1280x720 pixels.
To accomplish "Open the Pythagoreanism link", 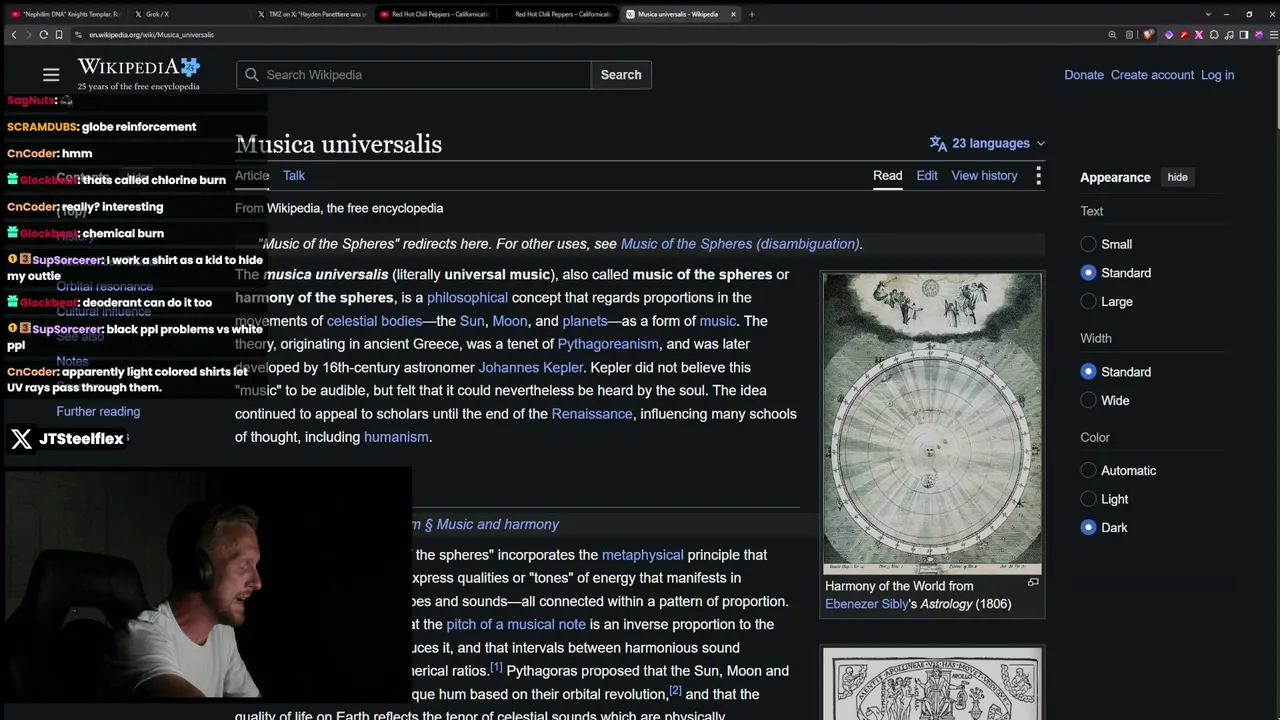I will [x=608, y=344].
